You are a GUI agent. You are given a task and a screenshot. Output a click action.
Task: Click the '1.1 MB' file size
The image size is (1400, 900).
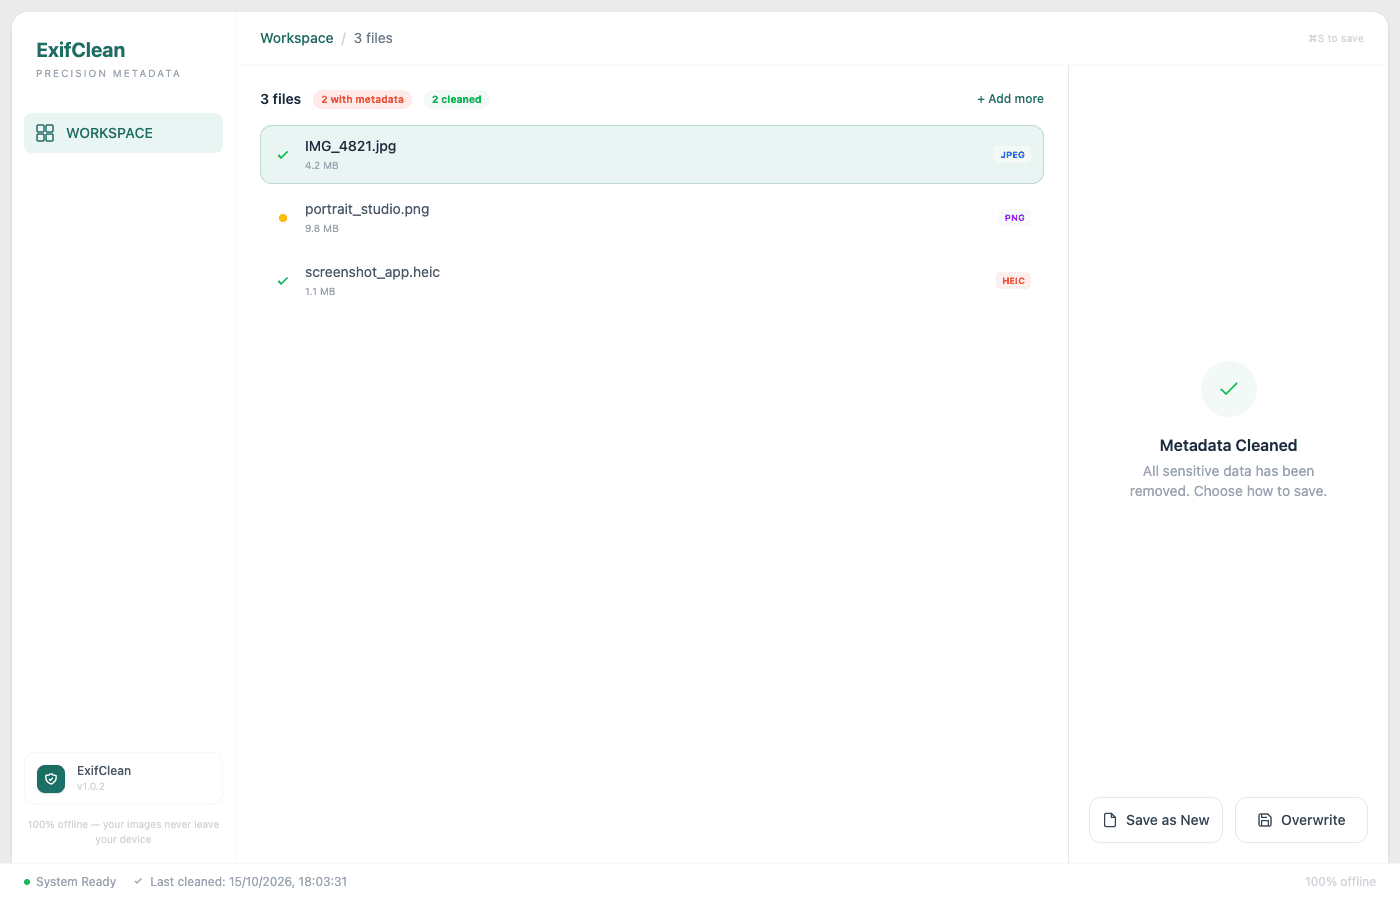[x=320, y=292]
